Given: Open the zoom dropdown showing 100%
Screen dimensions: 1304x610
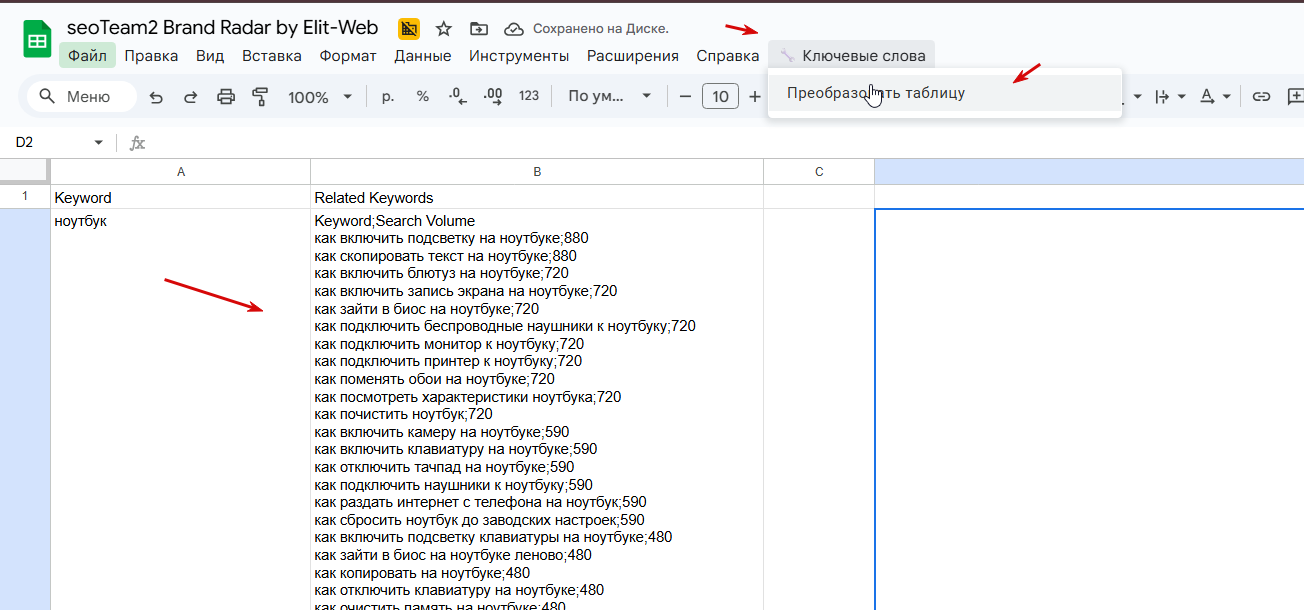Looking at the screenshot, I should [x=320, y=97].
